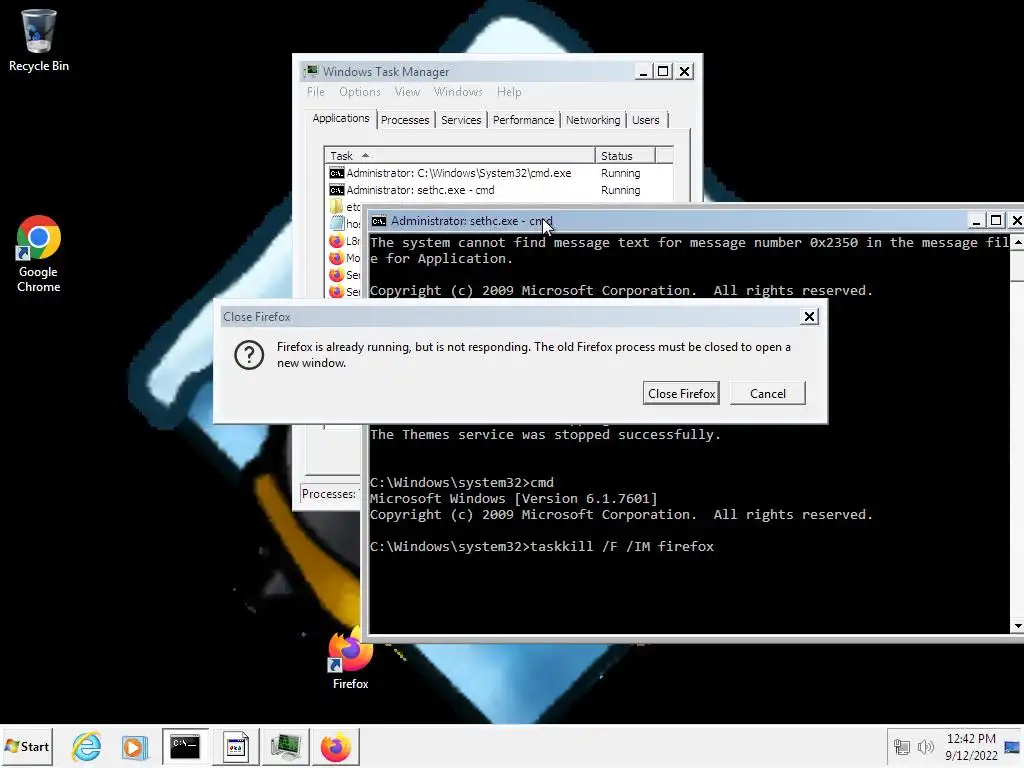Switch to the Processes tab

click(405, 120)
